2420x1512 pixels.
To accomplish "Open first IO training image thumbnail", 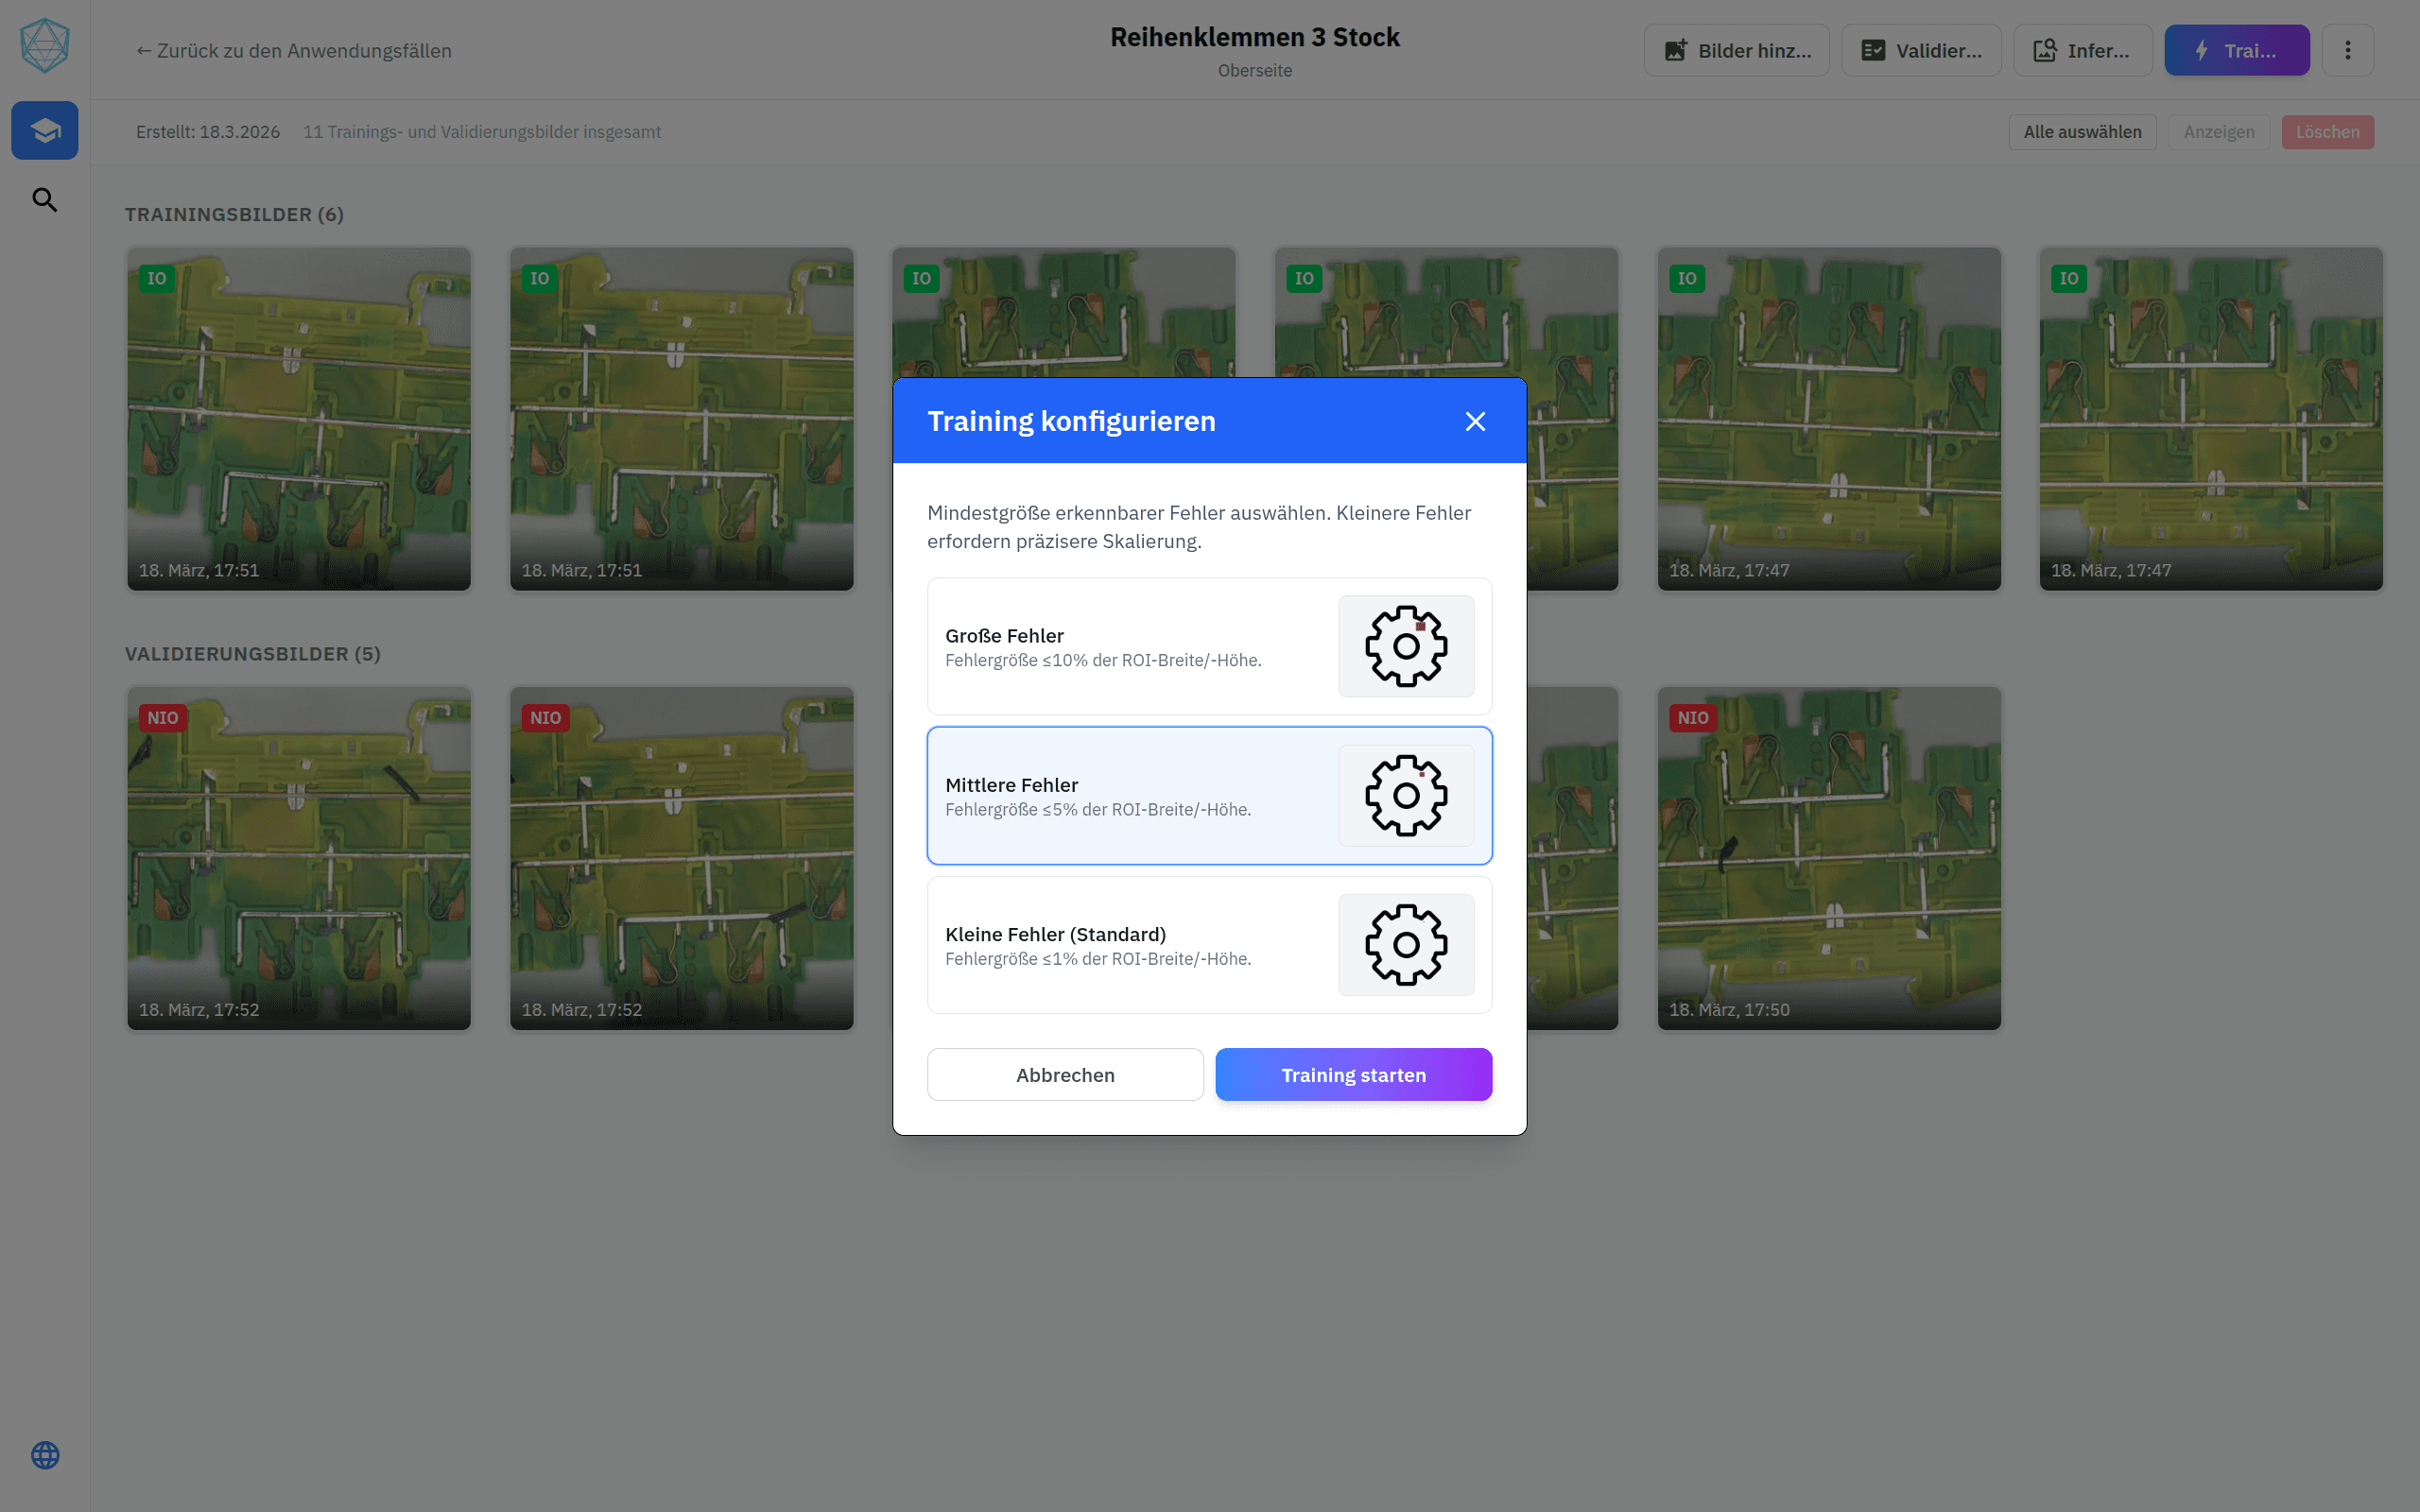I will point(299,420).
